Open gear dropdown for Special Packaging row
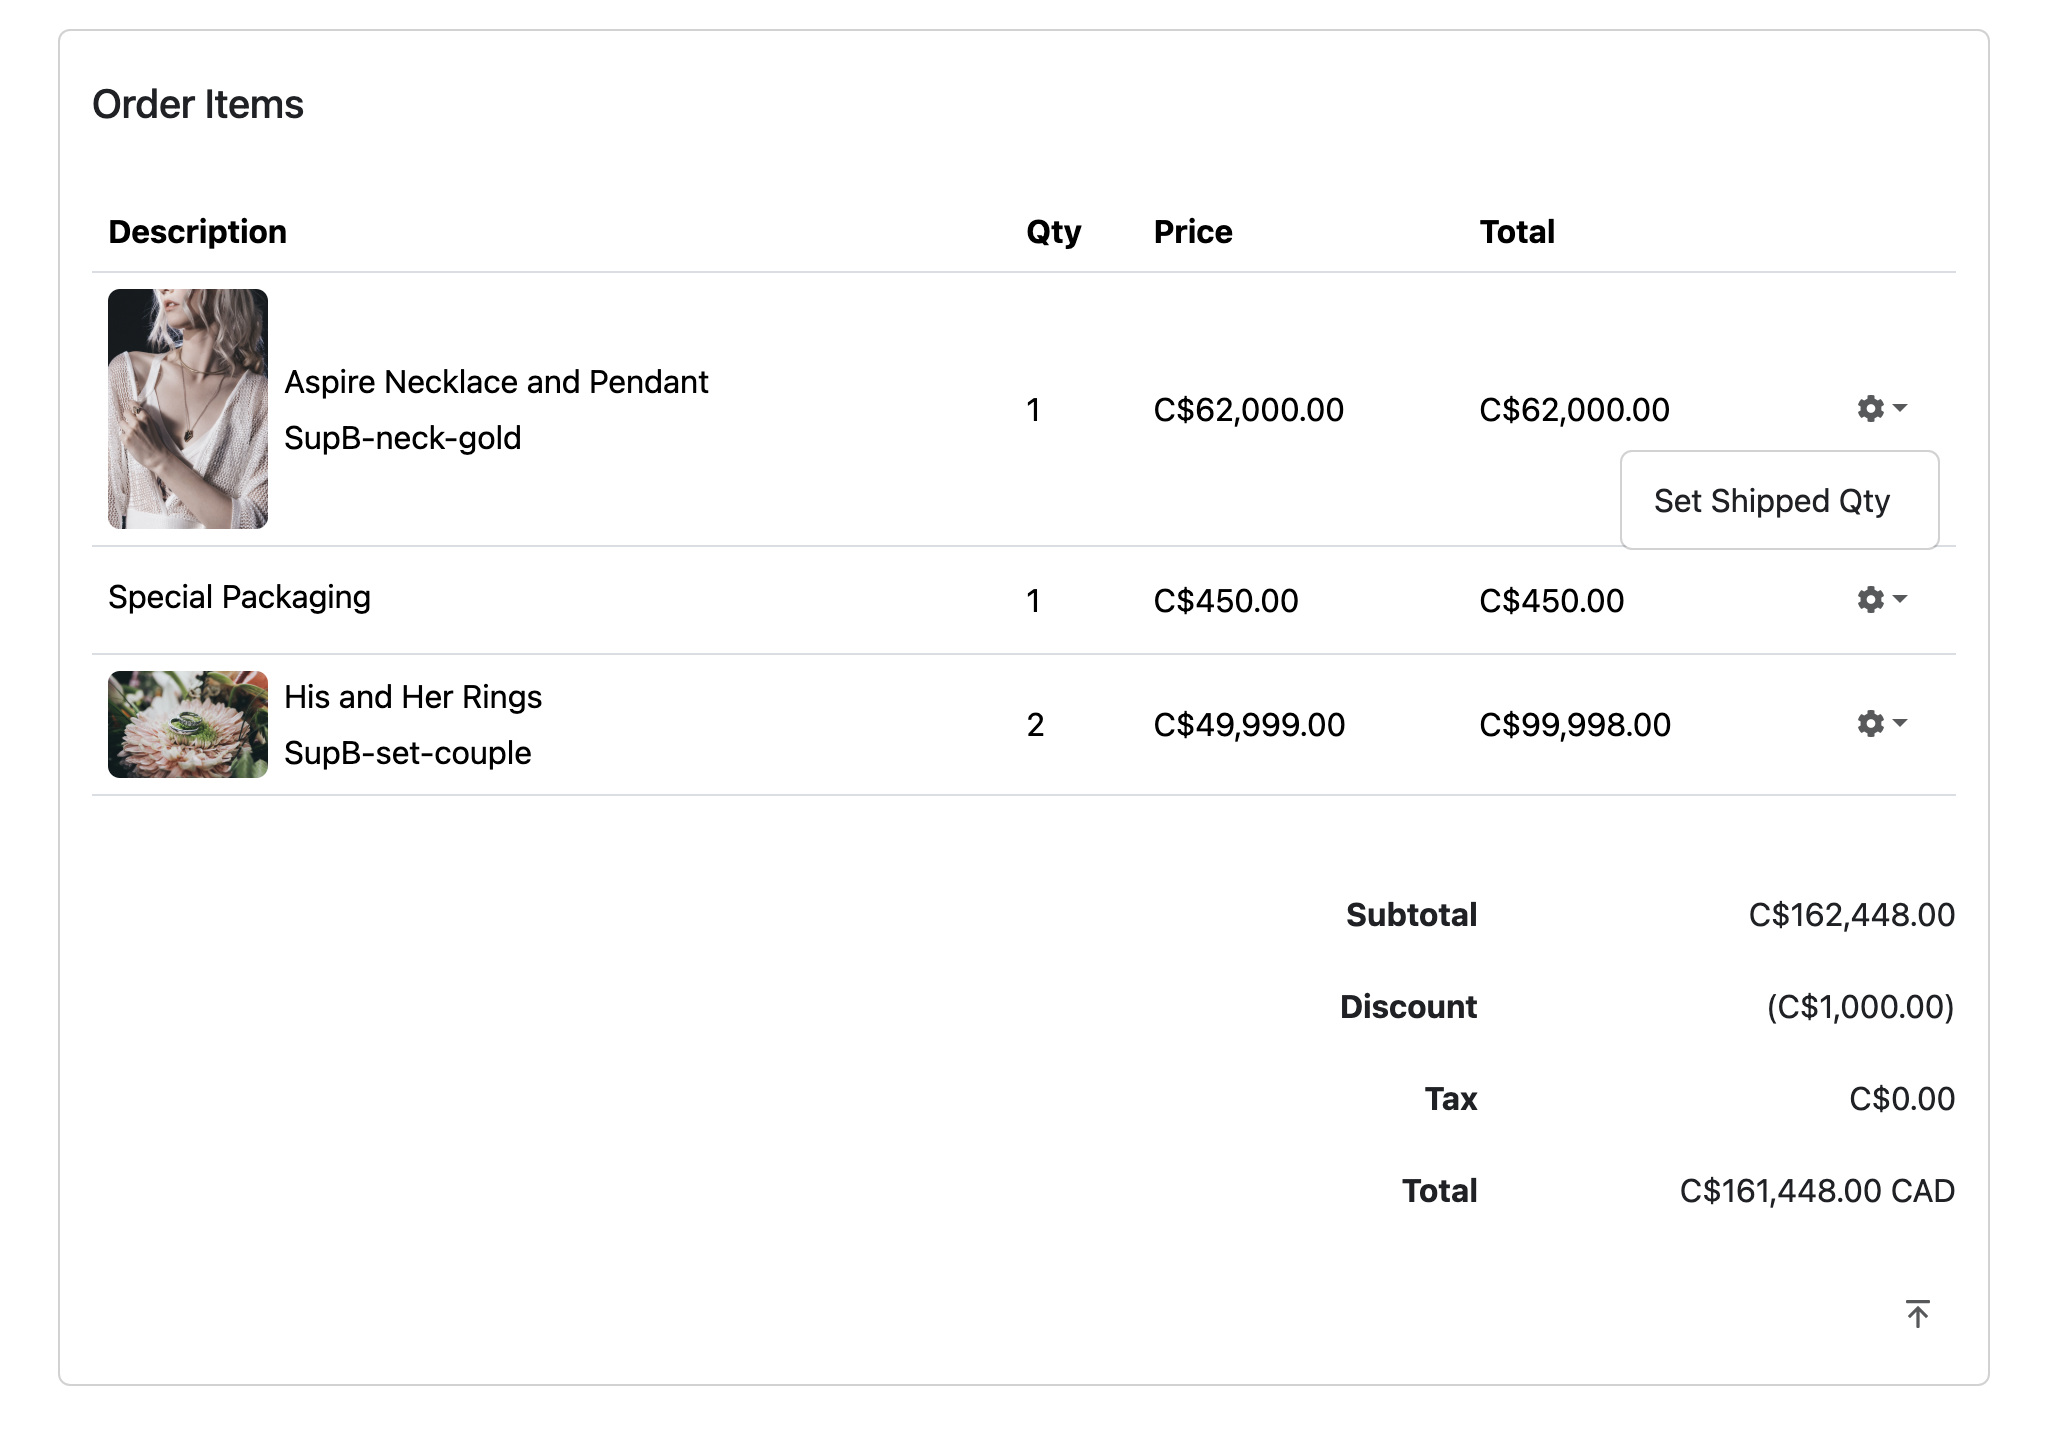 [x=1881, y=599]
